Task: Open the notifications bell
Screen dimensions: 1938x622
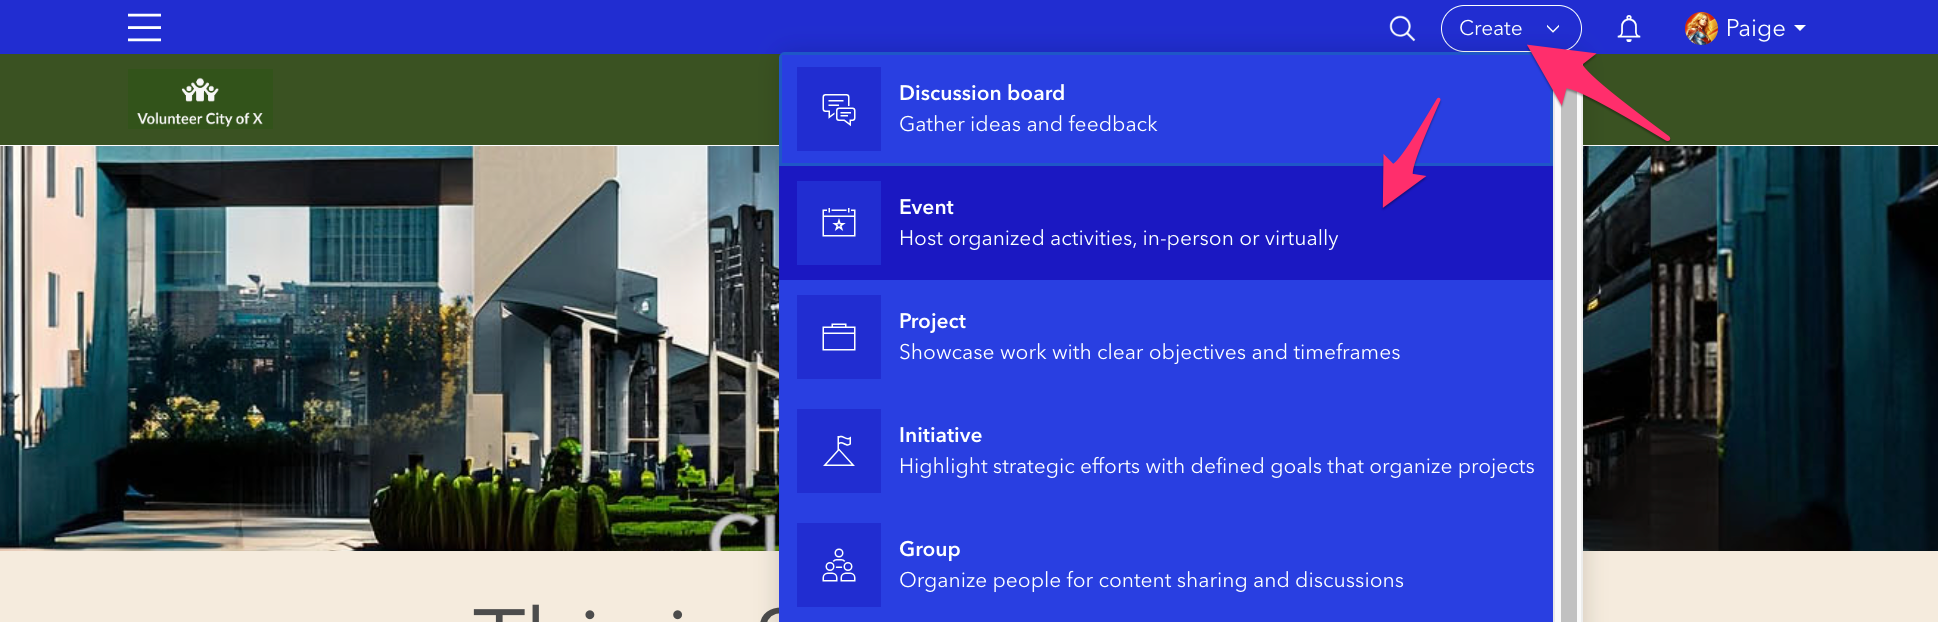Action: click(1629, 28)
